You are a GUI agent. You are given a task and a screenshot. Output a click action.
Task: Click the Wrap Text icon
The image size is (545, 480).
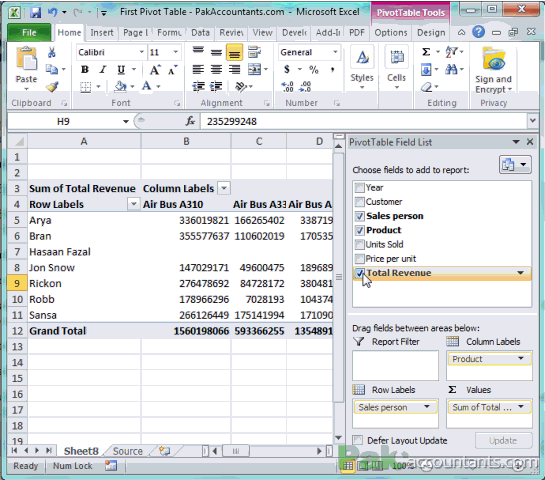254,52
